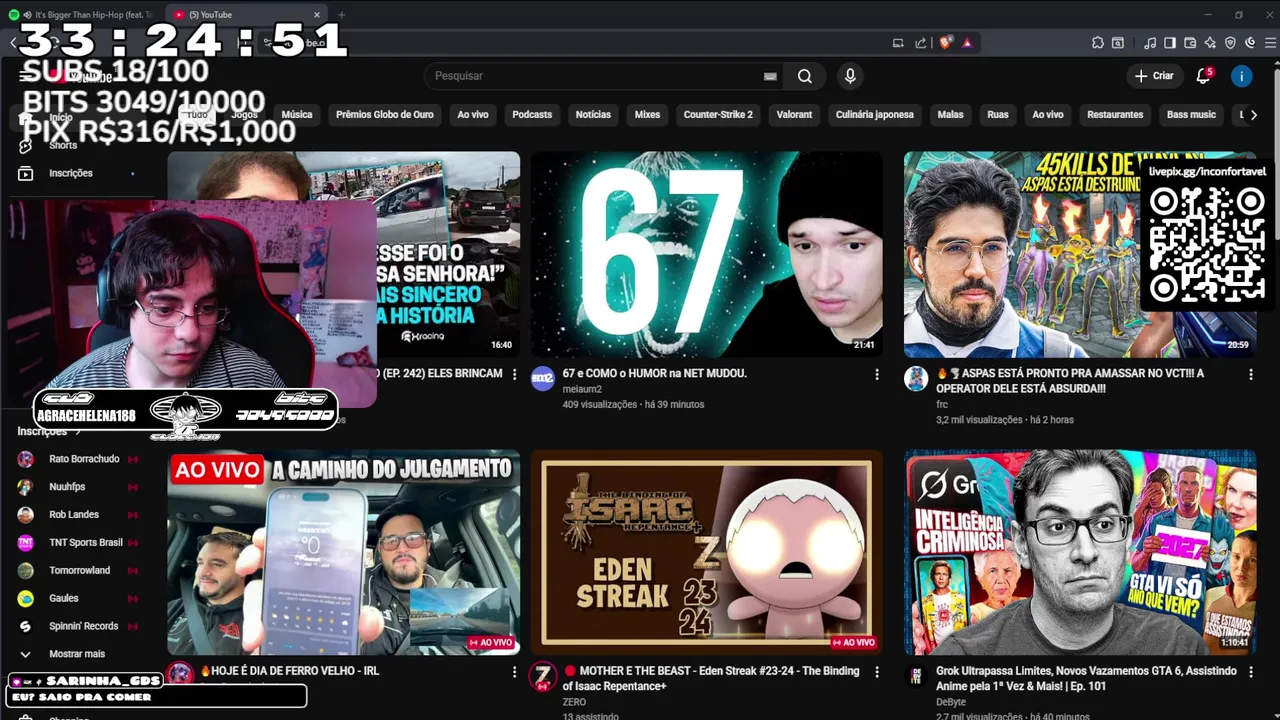Select the Música filter chip
Screen dimensions: 1280x720
(296, 115)
